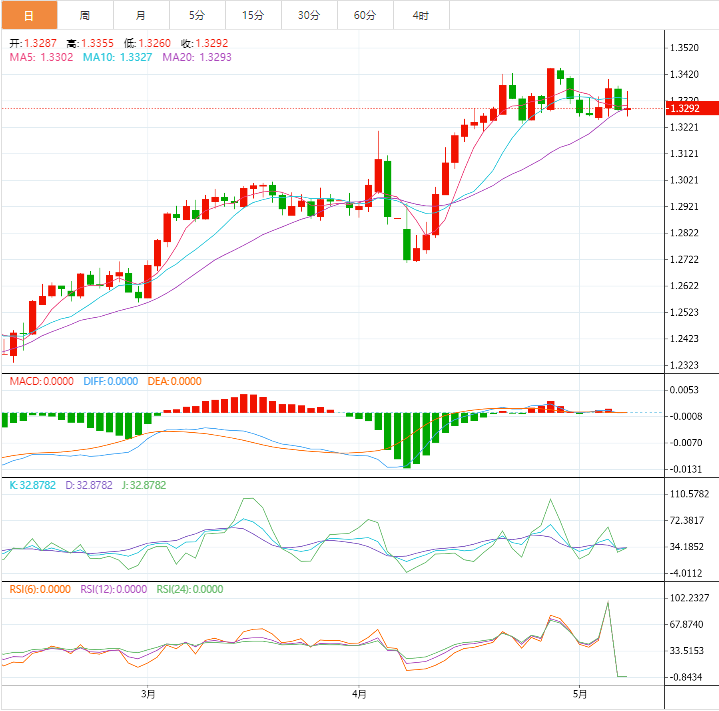Click the RSI(6) indicator label
719x711 pixels.
(x=40, y=589)
